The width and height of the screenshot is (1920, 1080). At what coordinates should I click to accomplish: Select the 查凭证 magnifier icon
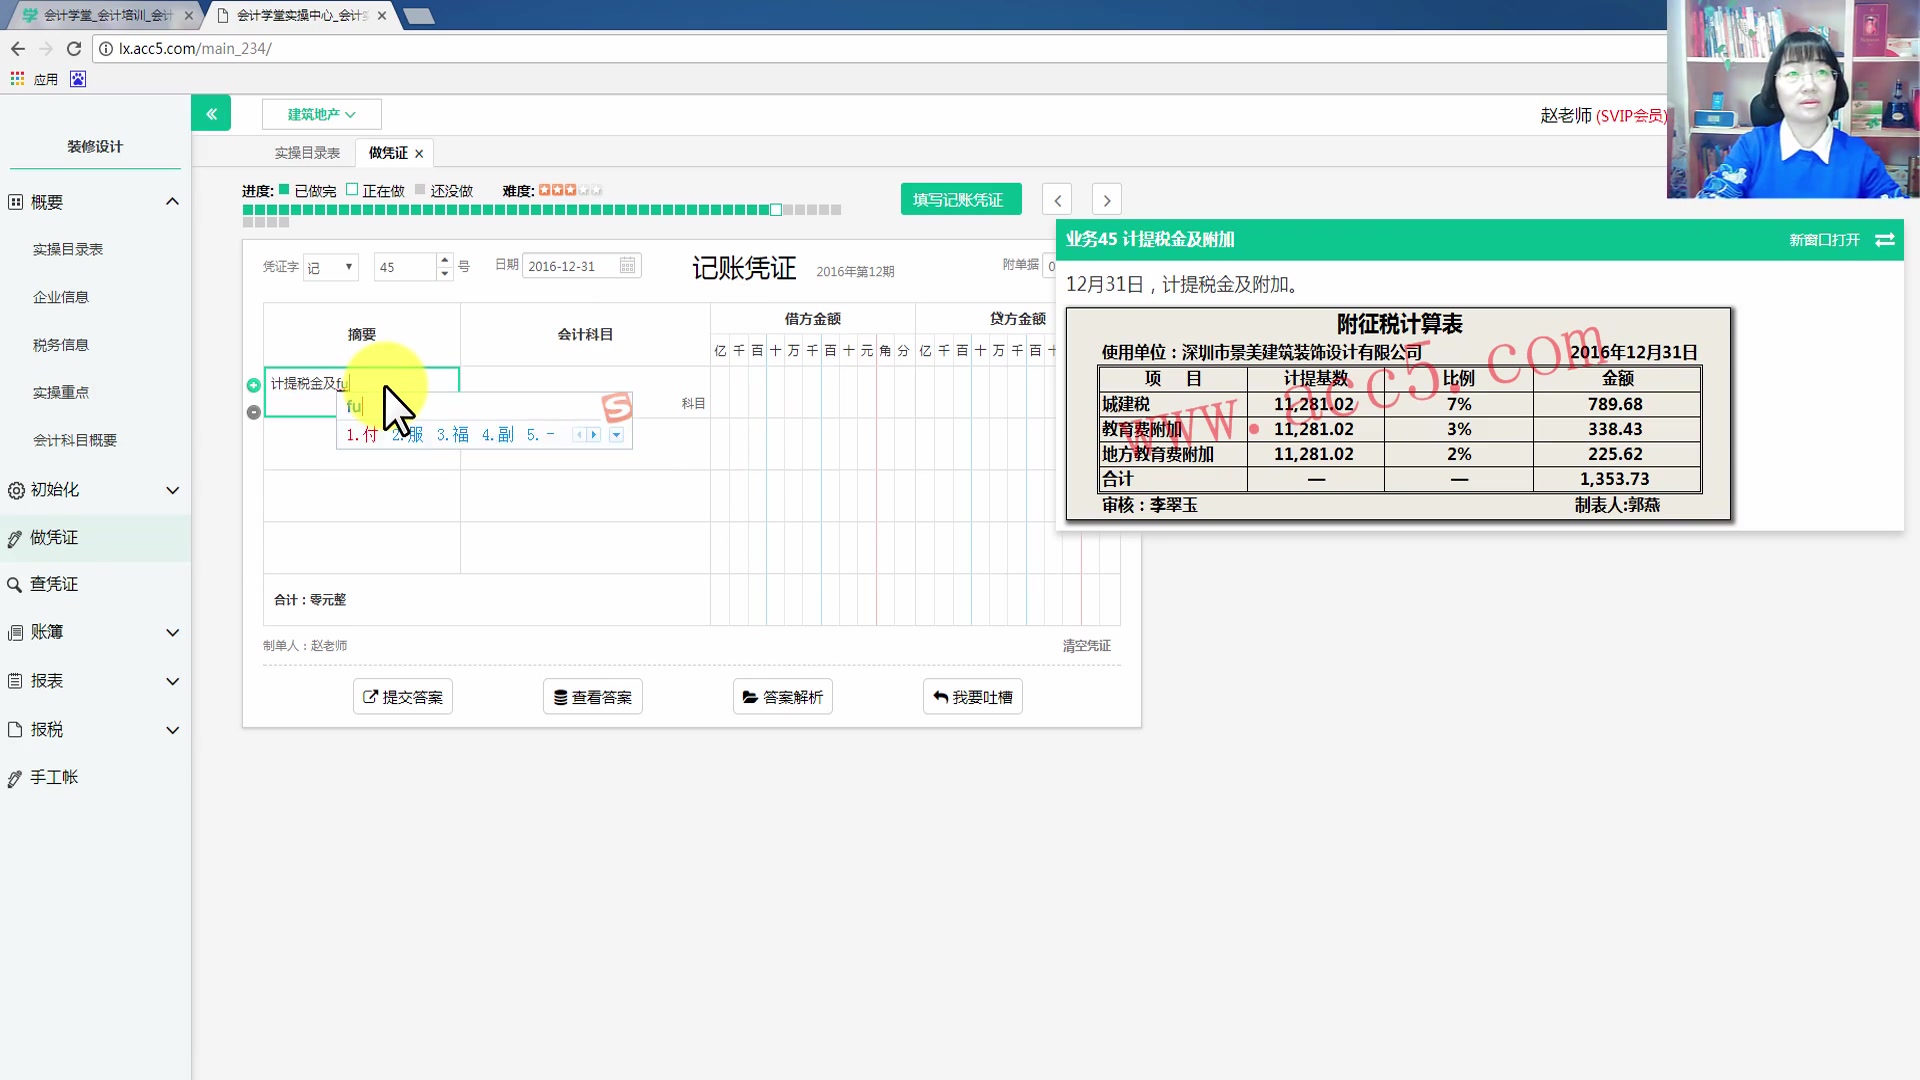click(14, 584)
